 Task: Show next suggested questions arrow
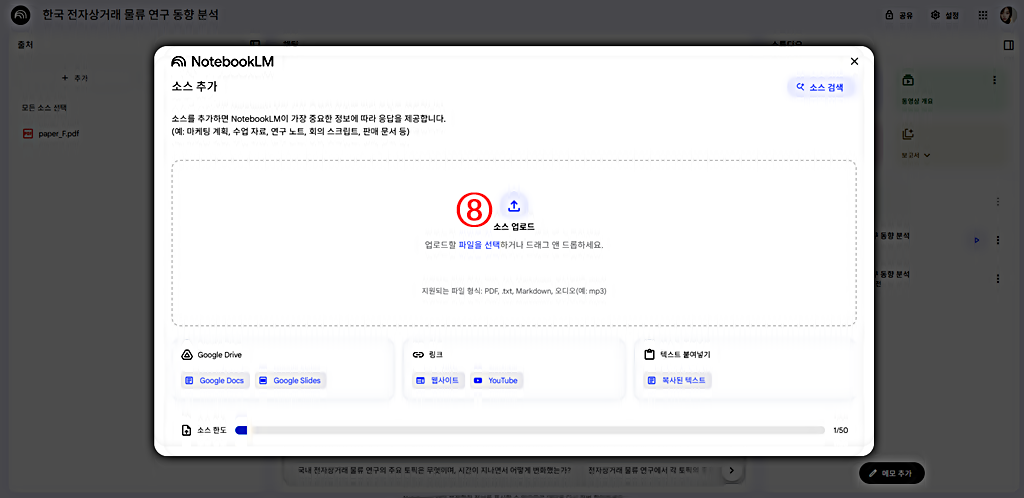pyautogui.click(x=731, y=470)
